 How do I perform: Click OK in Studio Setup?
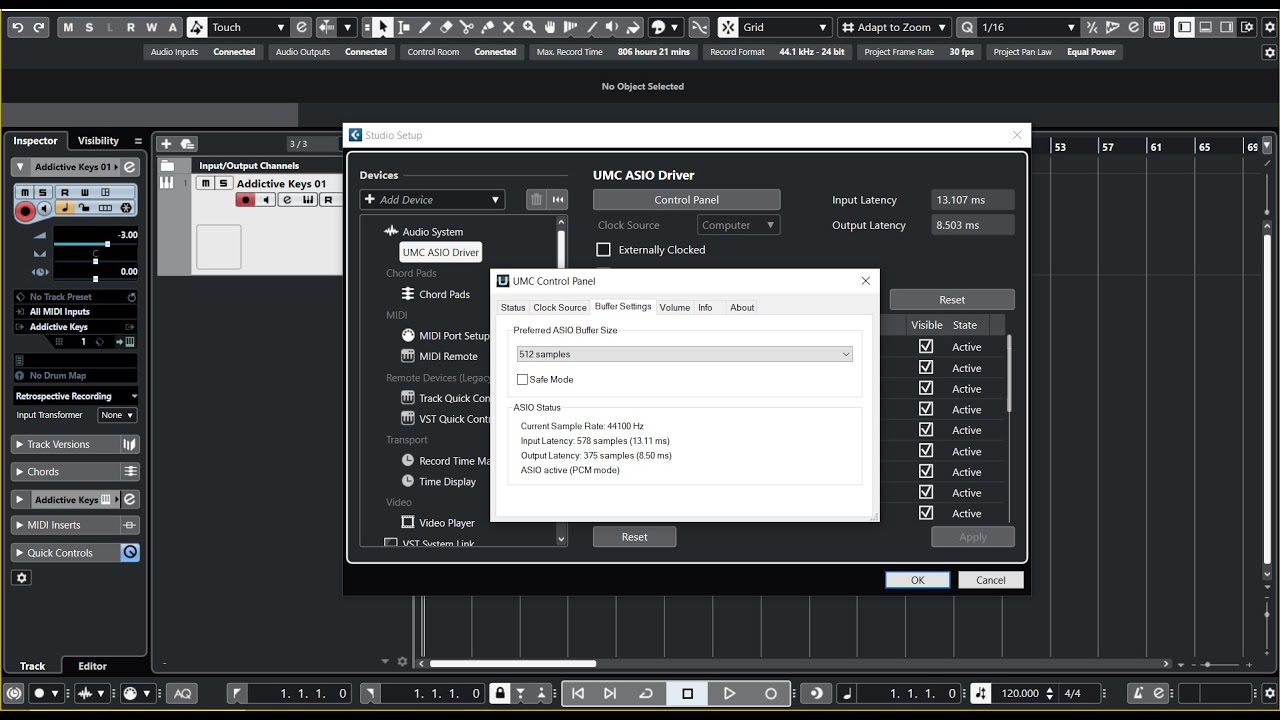(x=917, y=580)
